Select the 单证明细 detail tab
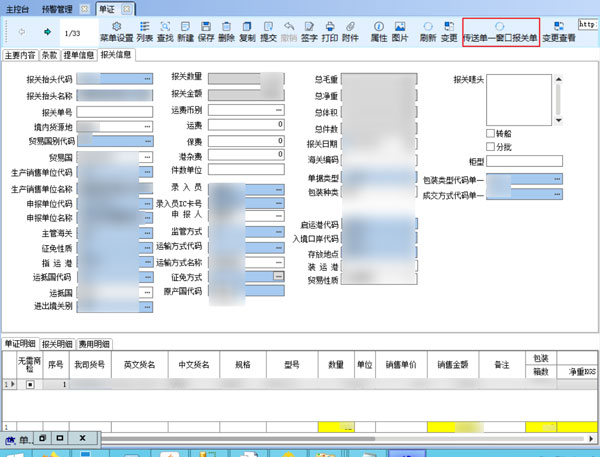The width and height of the screenshot is (600, 457). click(x=20, y=343)
